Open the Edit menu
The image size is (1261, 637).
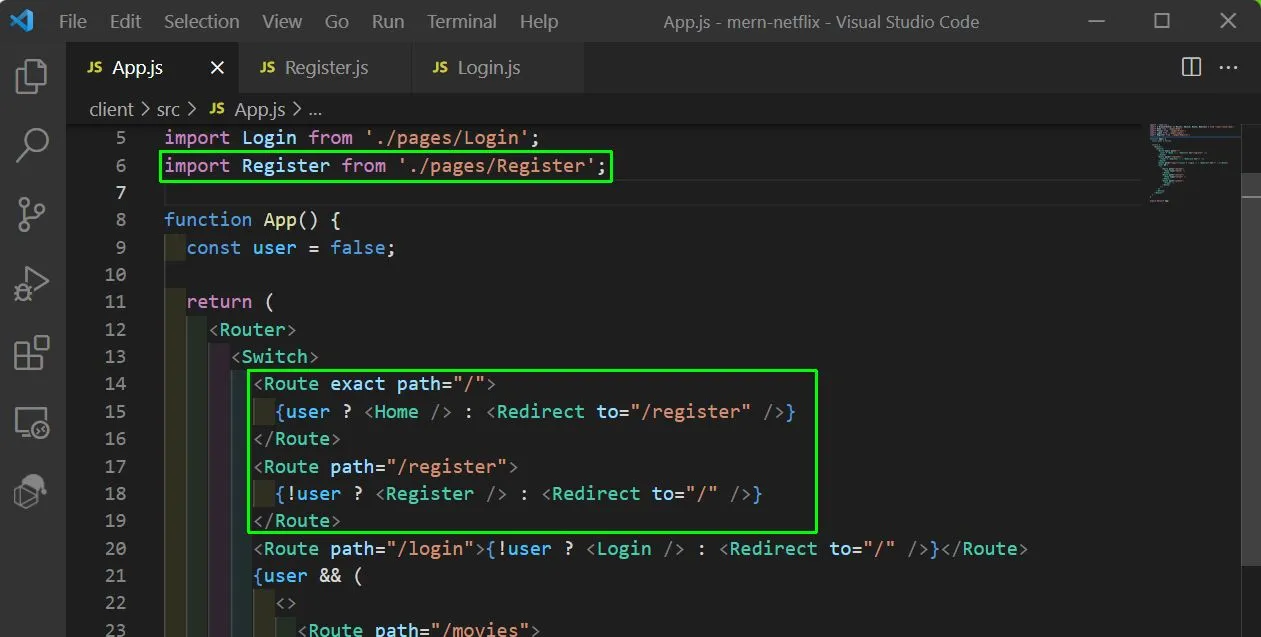[x=125, y=21]
